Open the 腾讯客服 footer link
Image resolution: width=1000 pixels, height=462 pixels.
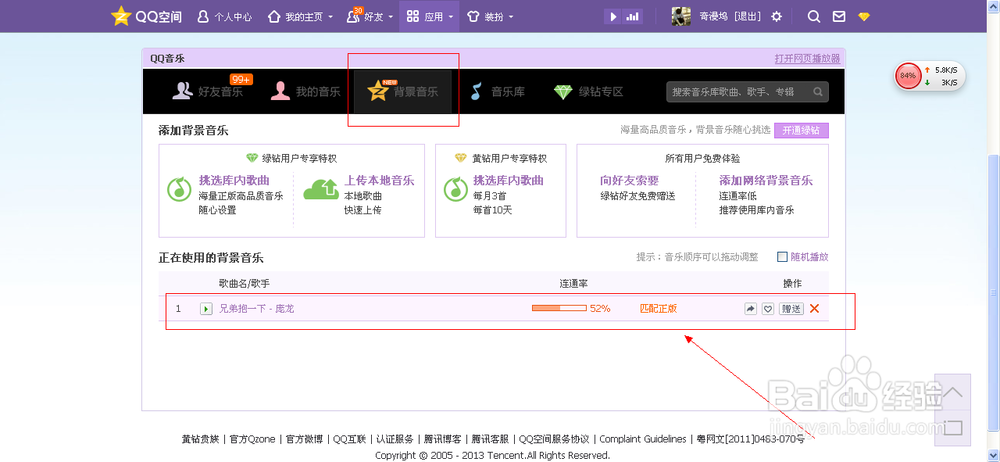click(490, 439)
